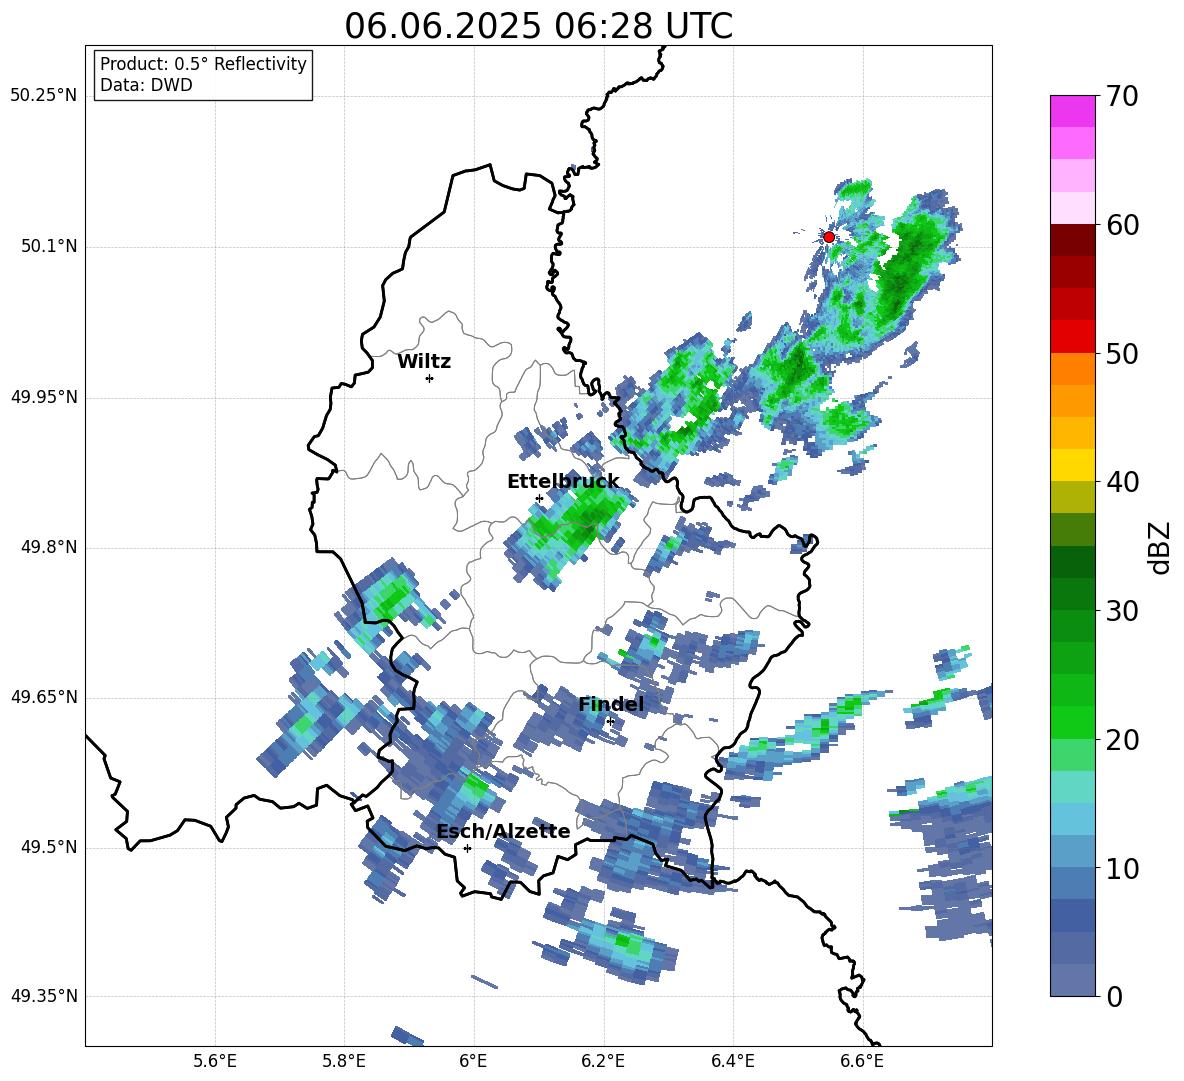Click the orange colorbar swatch below 50

click(1072, 368)
